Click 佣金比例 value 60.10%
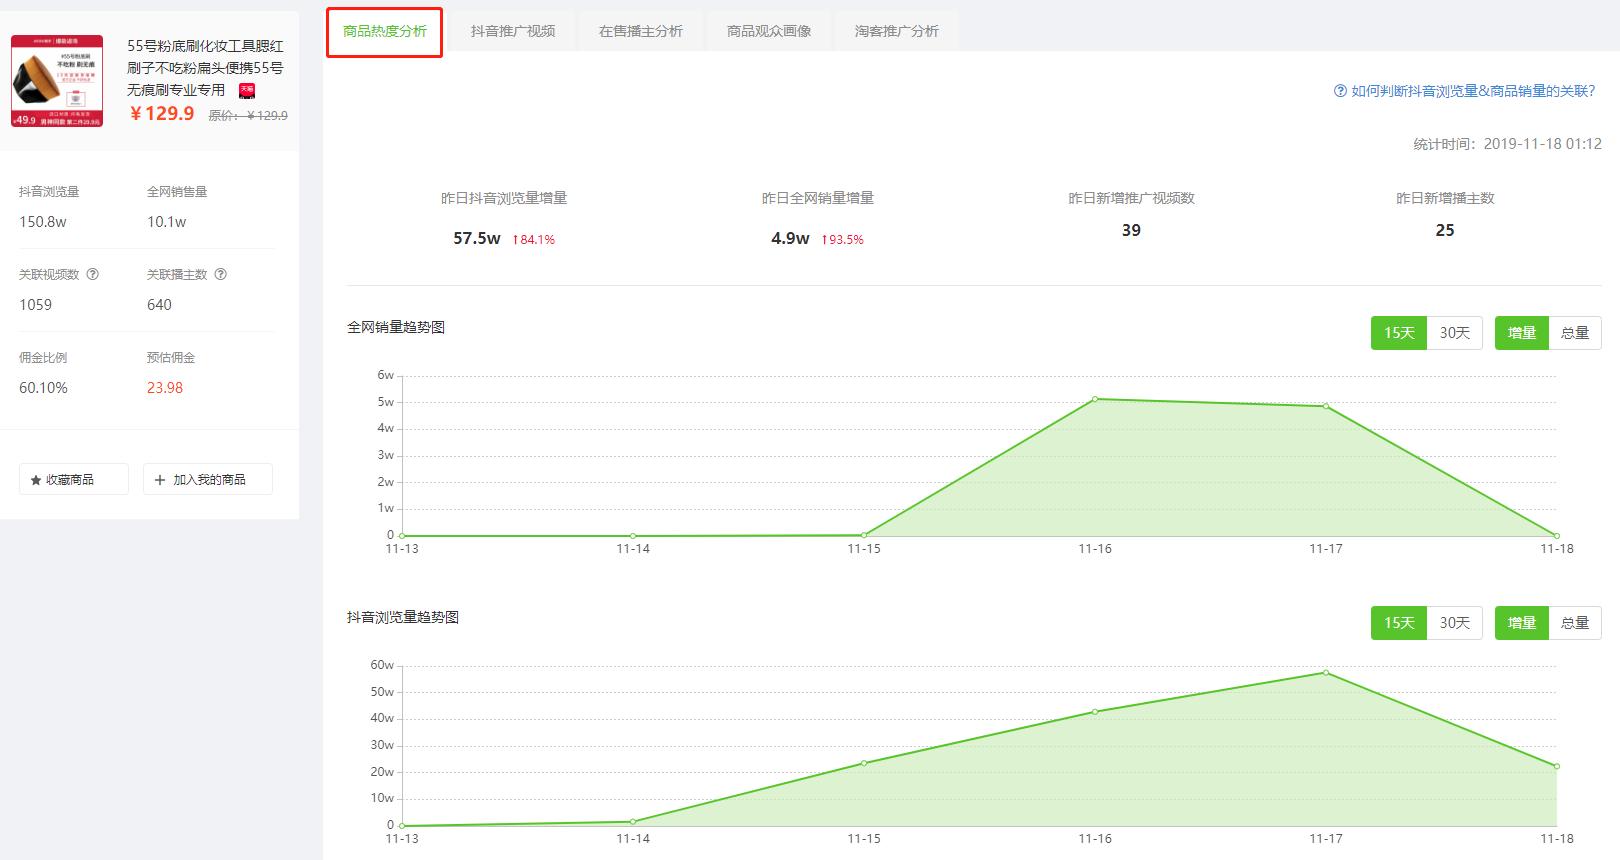The width and height of the screenshot is (1620, 860). pos(43,388)
